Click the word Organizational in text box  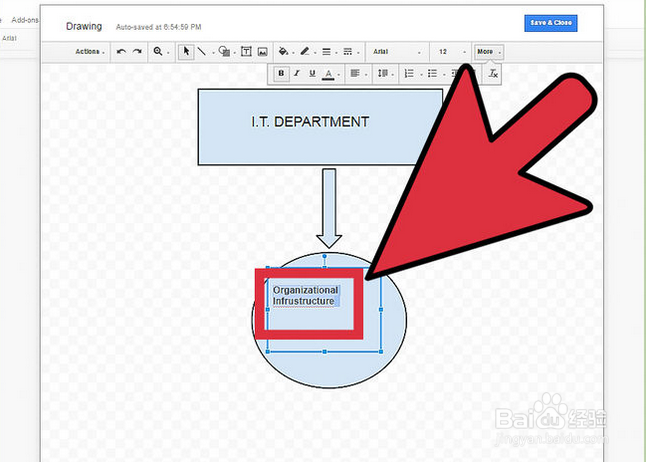click(x=306, y=290)
